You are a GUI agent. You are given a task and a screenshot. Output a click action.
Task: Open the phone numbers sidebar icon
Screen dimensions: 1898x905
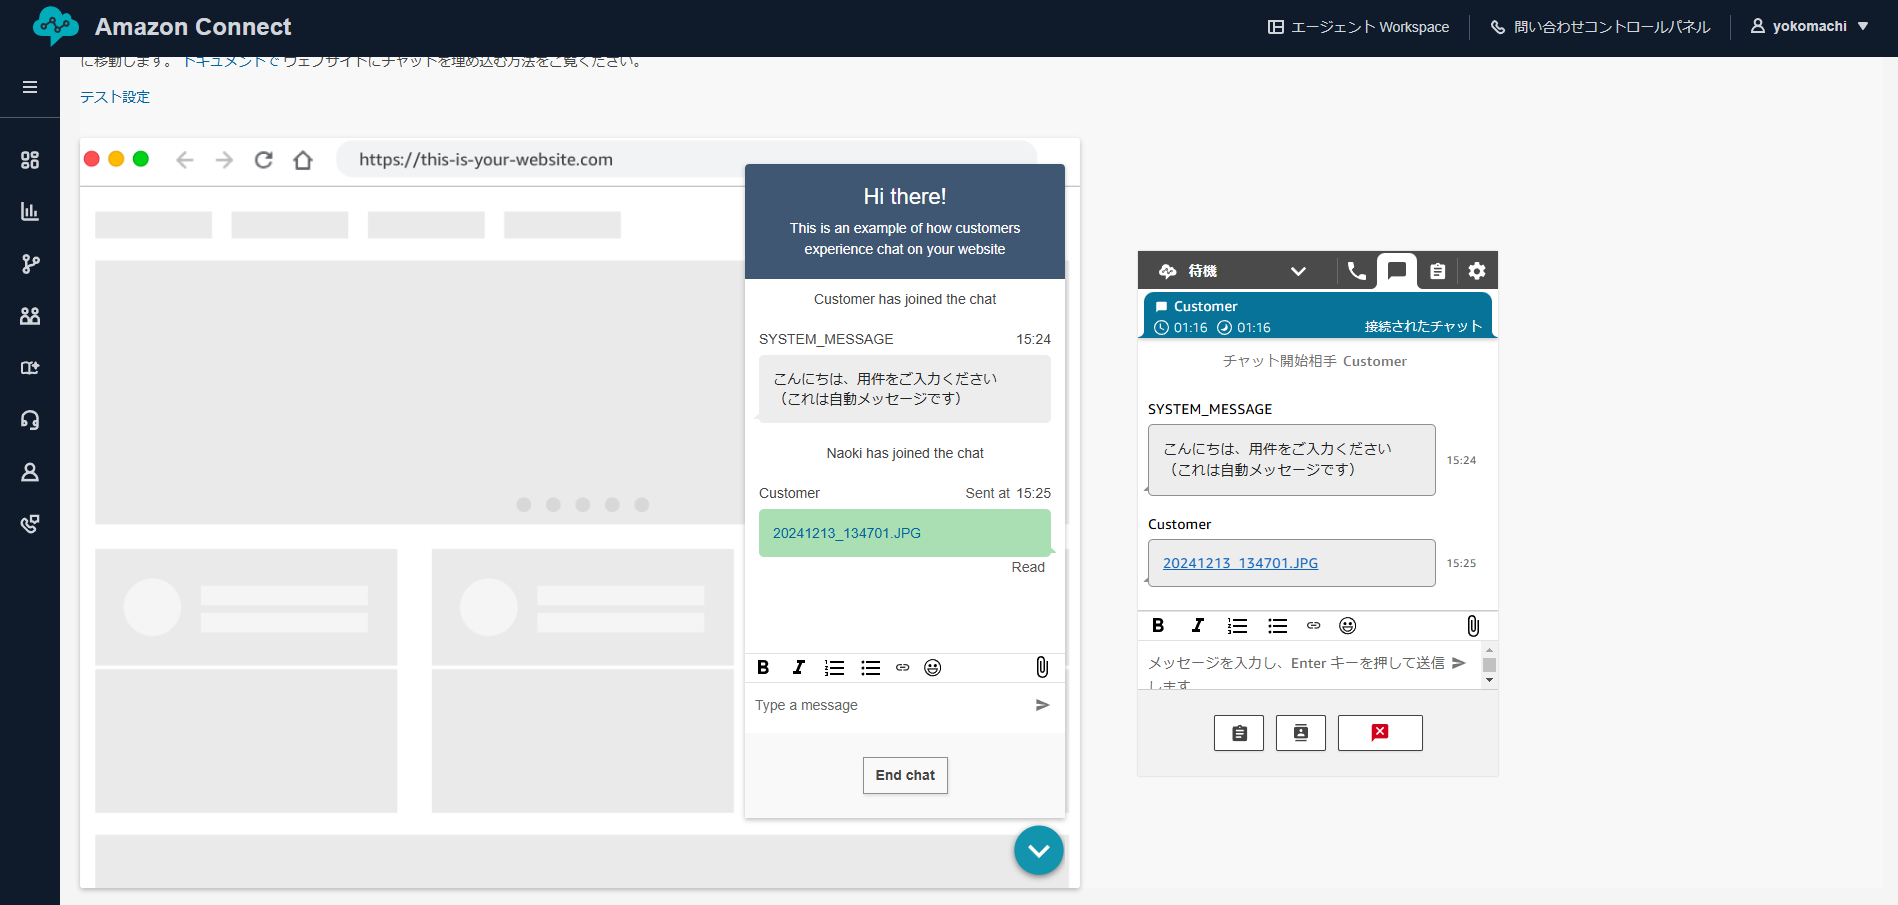[30, 524]
